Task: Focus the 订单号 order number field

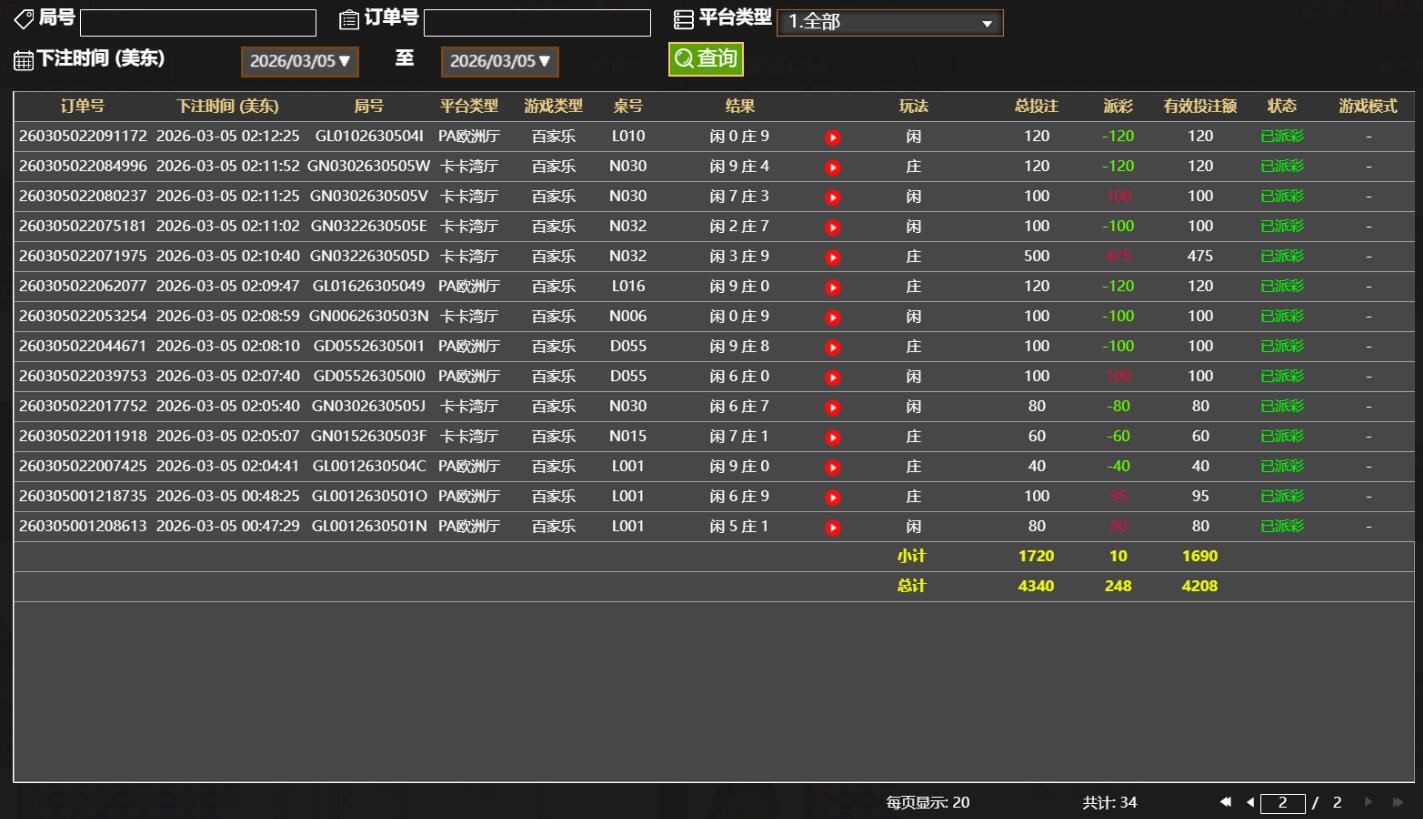Action: coord(537,23)
